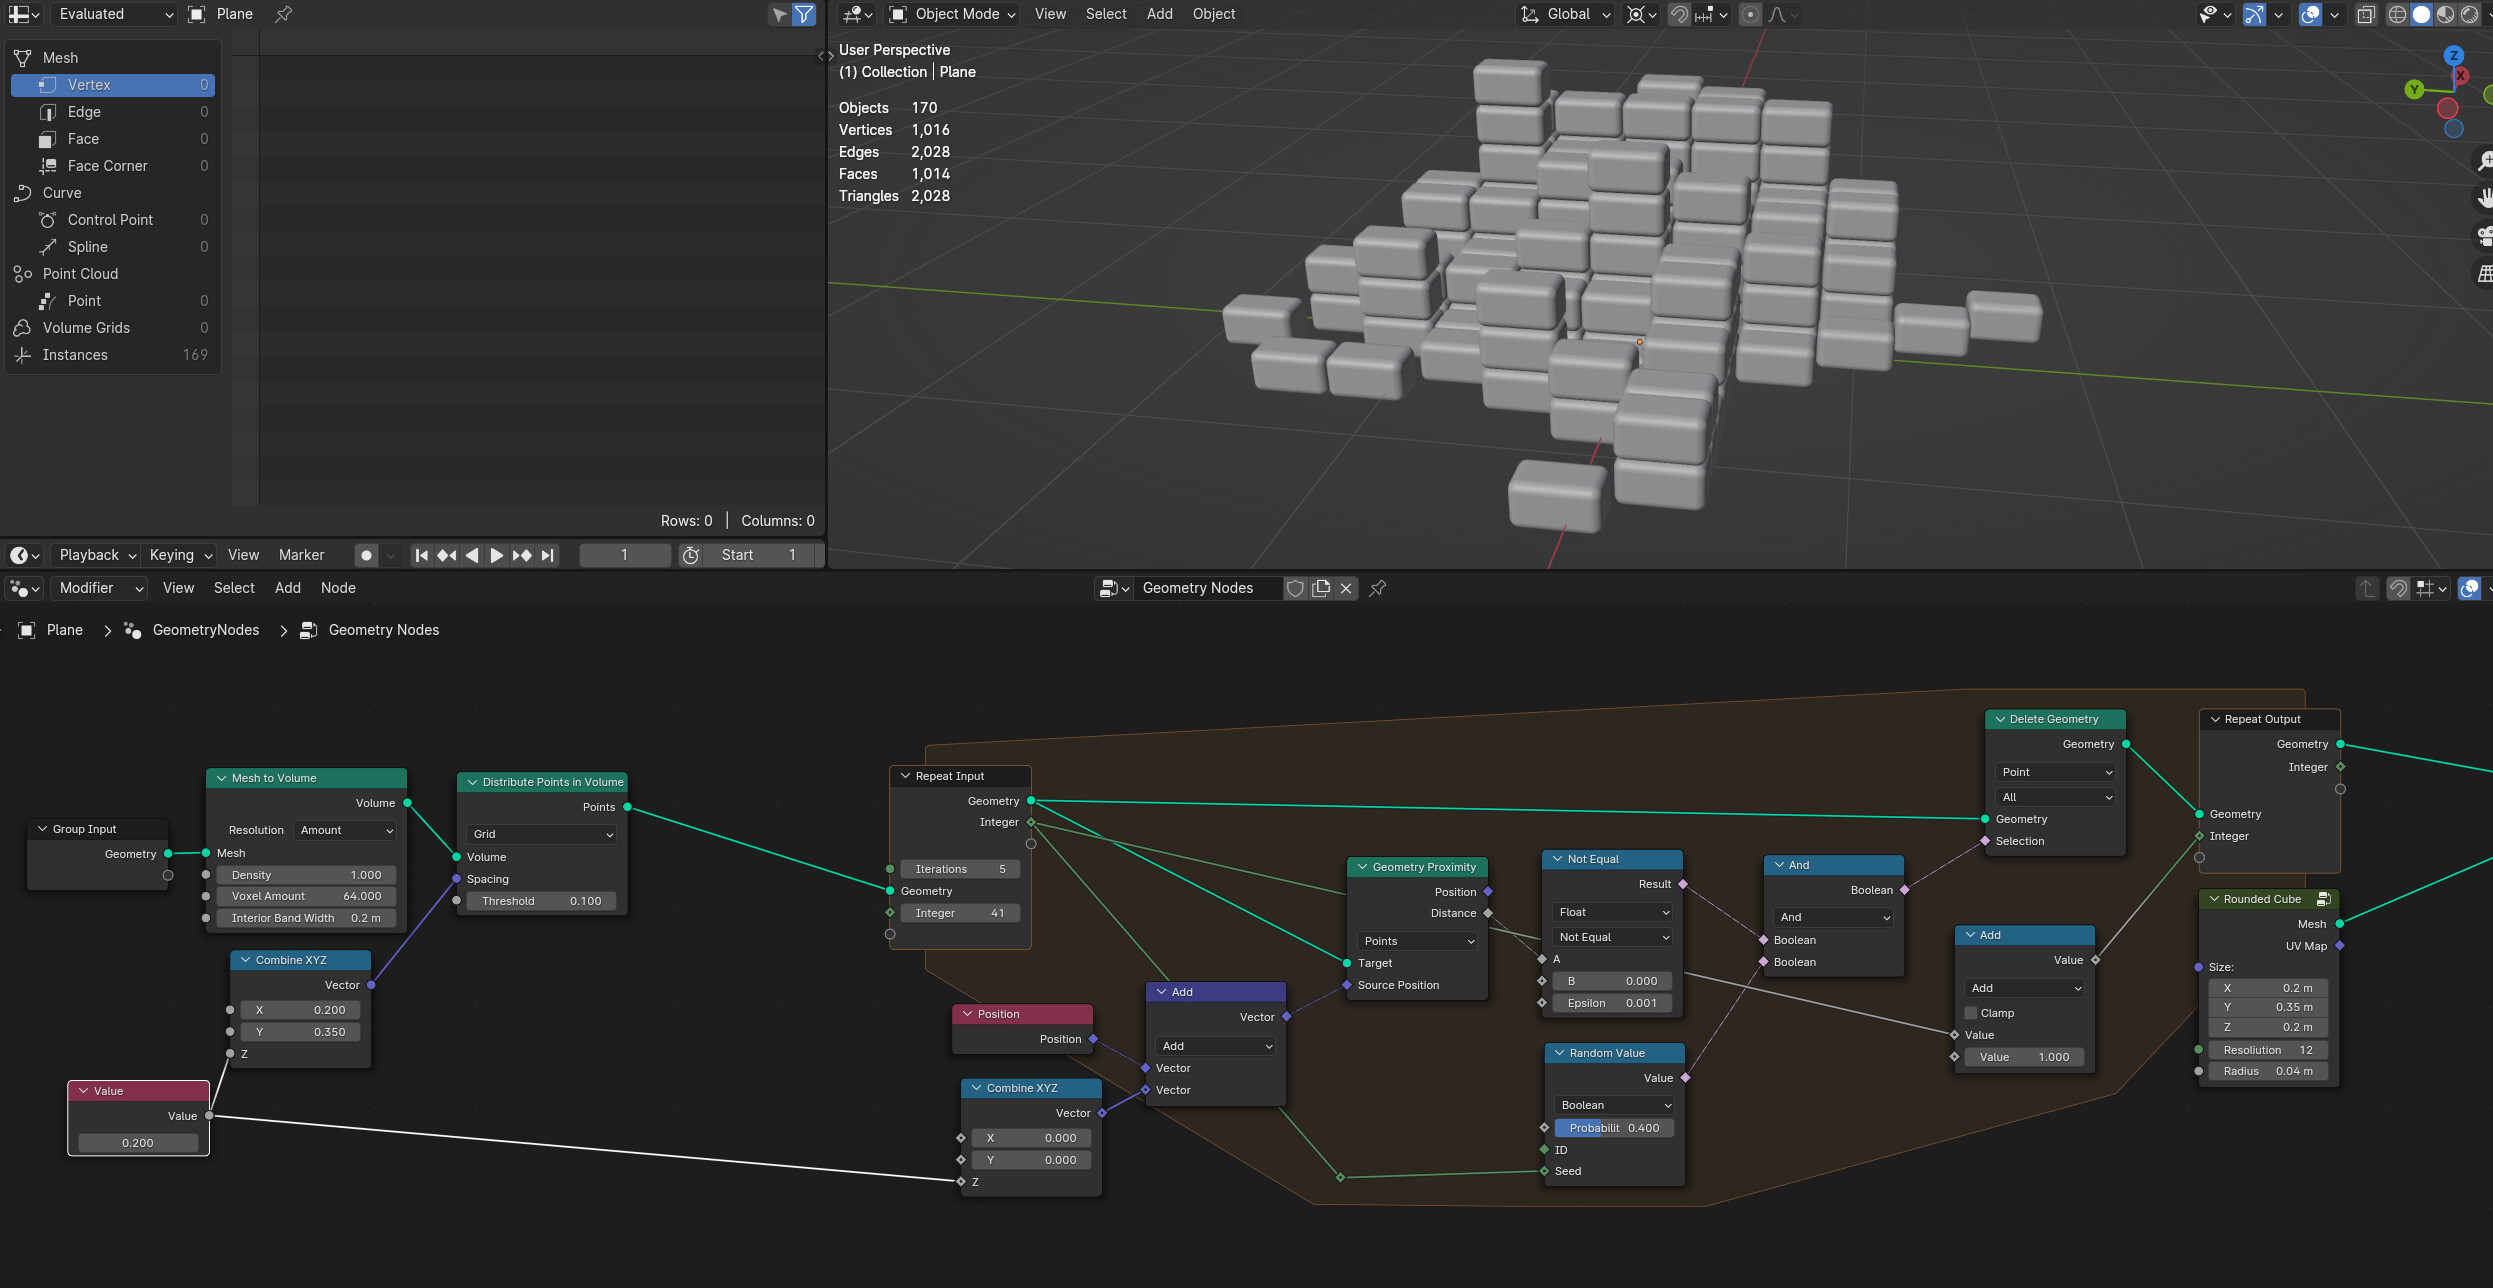Click GeometryNodes in the breadcrumb path
This screenshot has width=2493, height=1288.
point(205,630)
